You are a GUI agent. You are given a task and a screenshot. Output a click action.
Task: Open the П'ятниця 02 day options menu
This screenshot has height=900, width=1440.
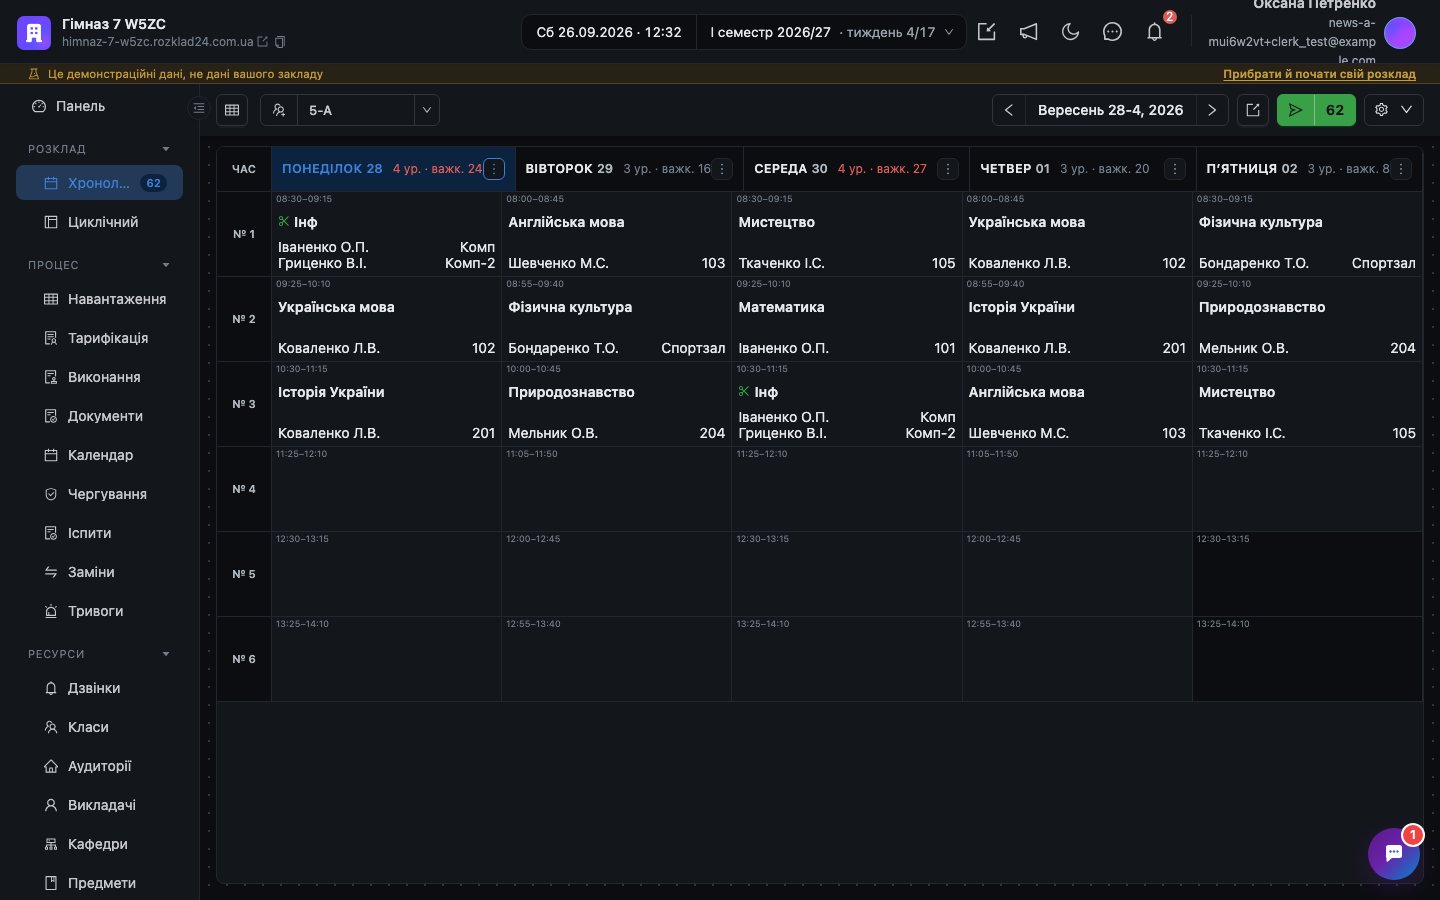[1401, 169]
